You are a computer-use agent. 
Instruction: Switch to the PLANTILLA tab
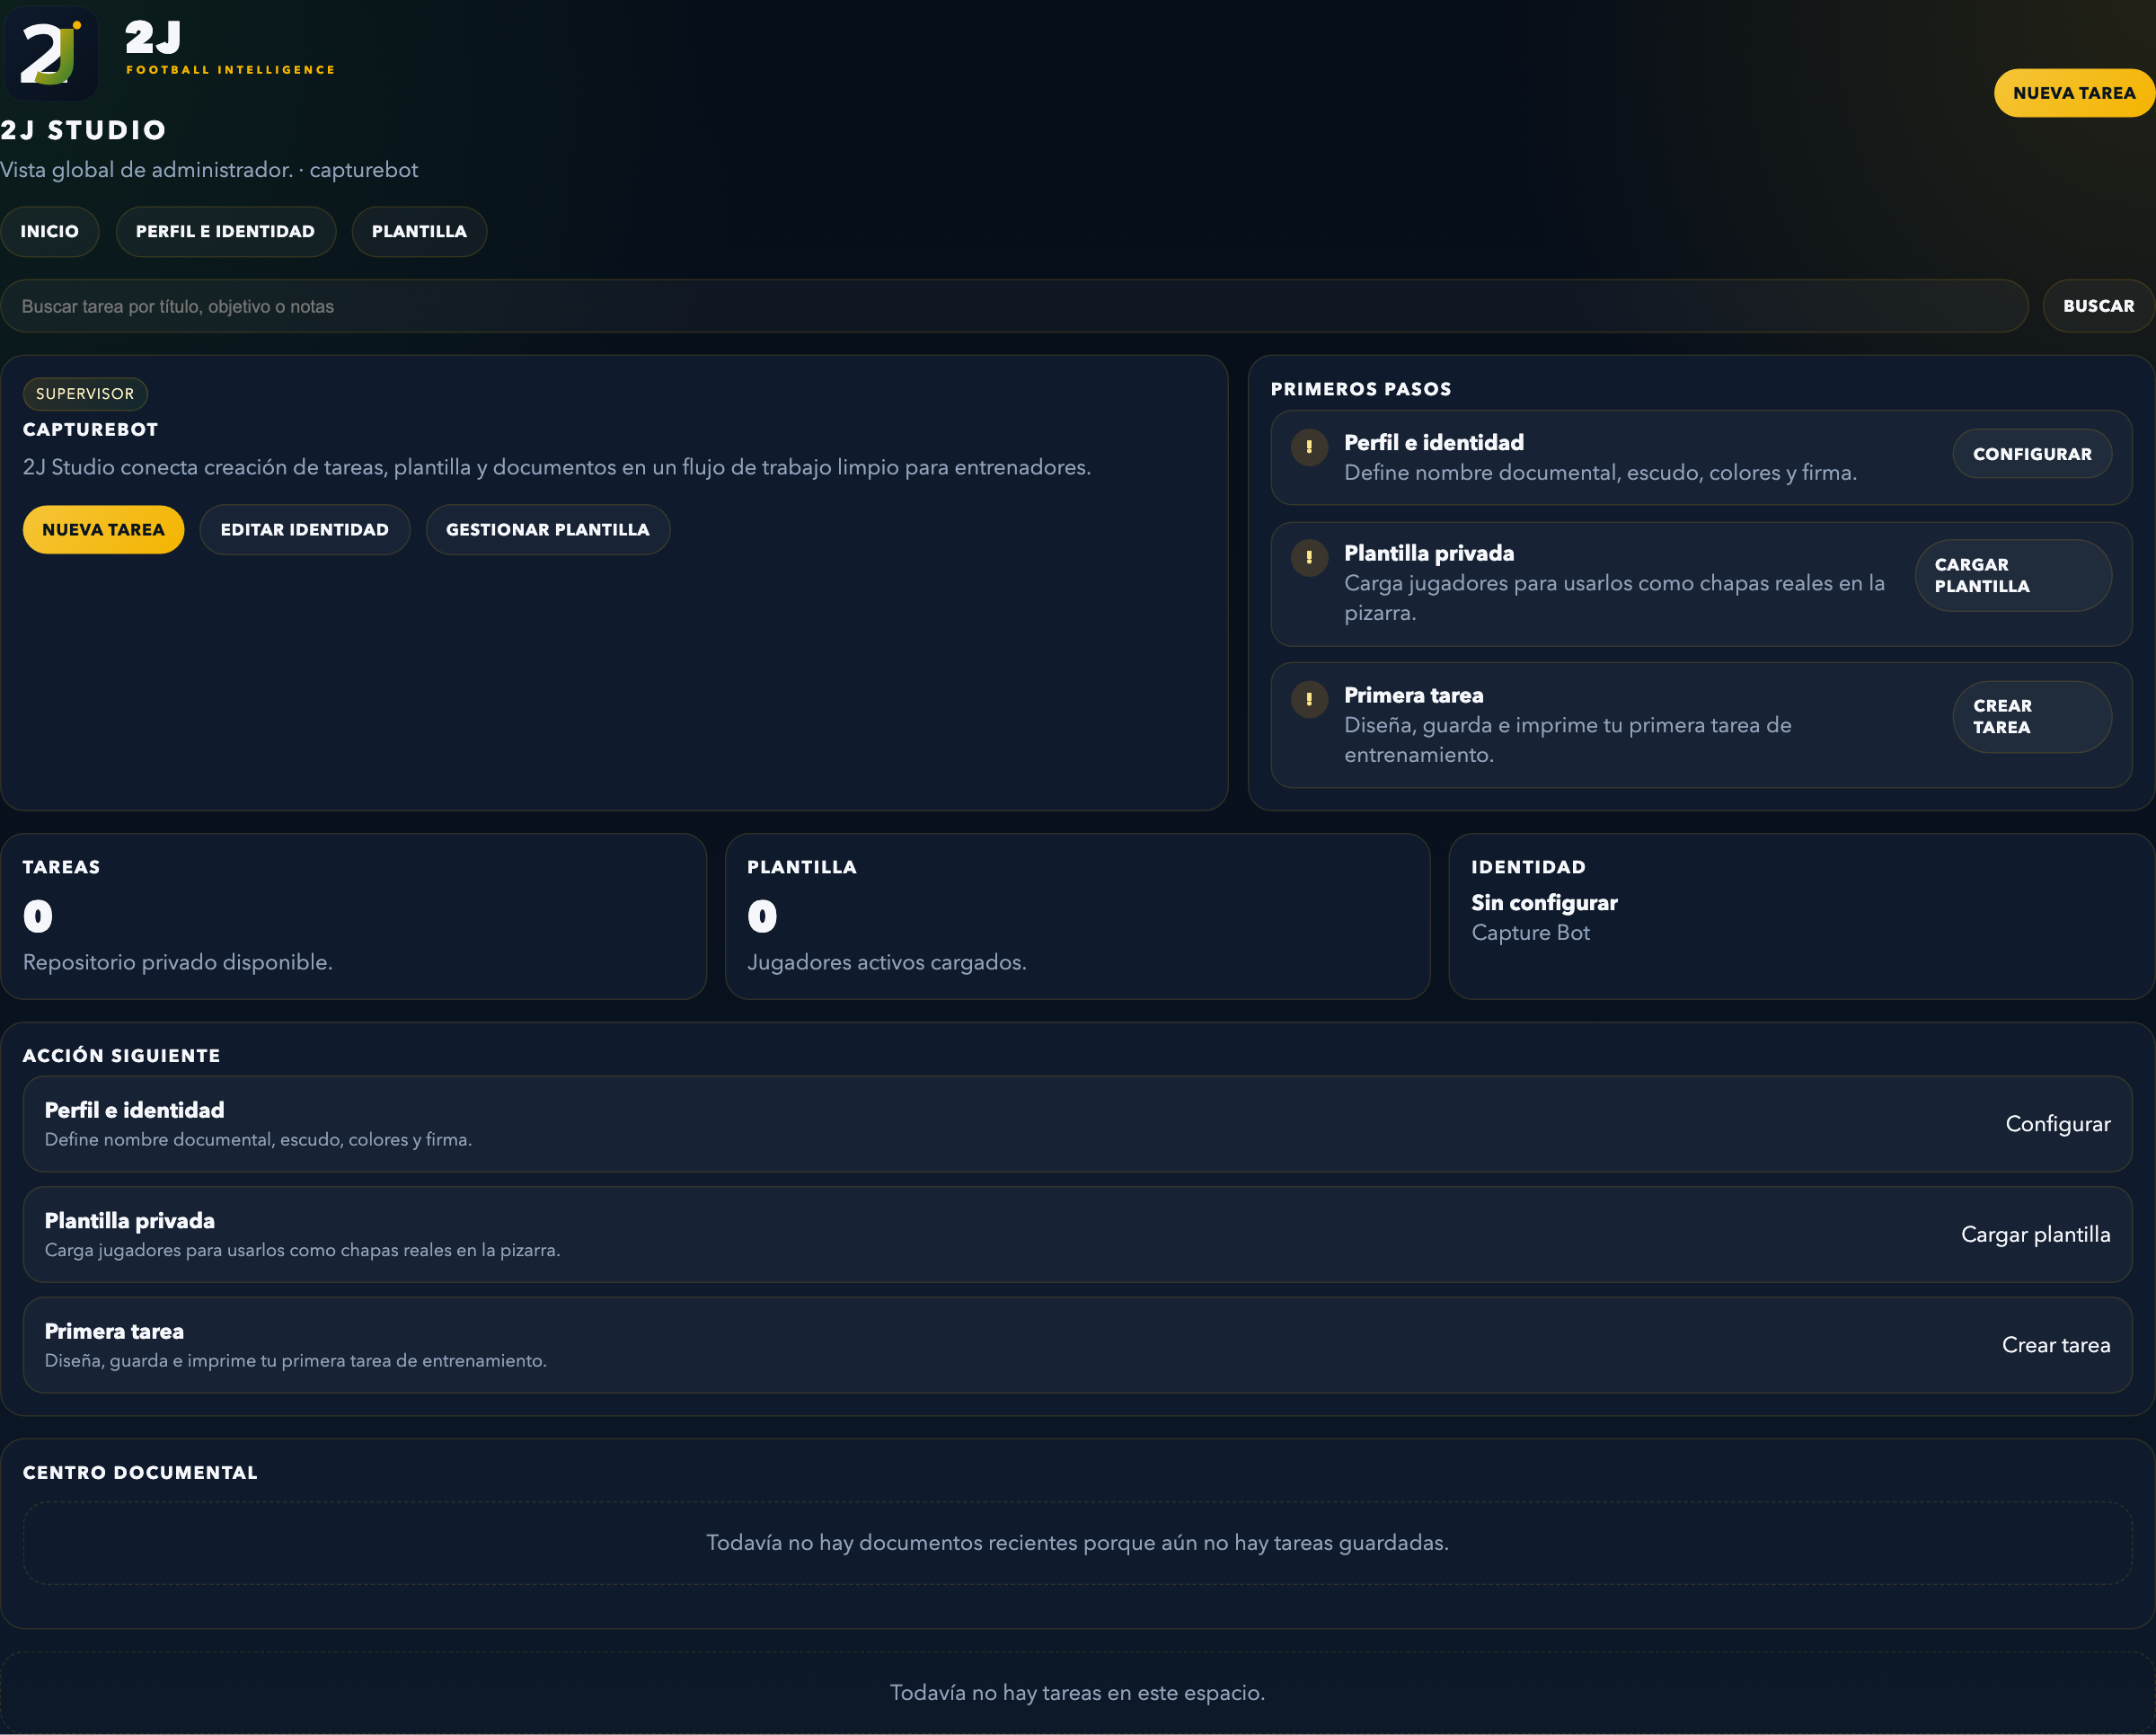point(419,231)
